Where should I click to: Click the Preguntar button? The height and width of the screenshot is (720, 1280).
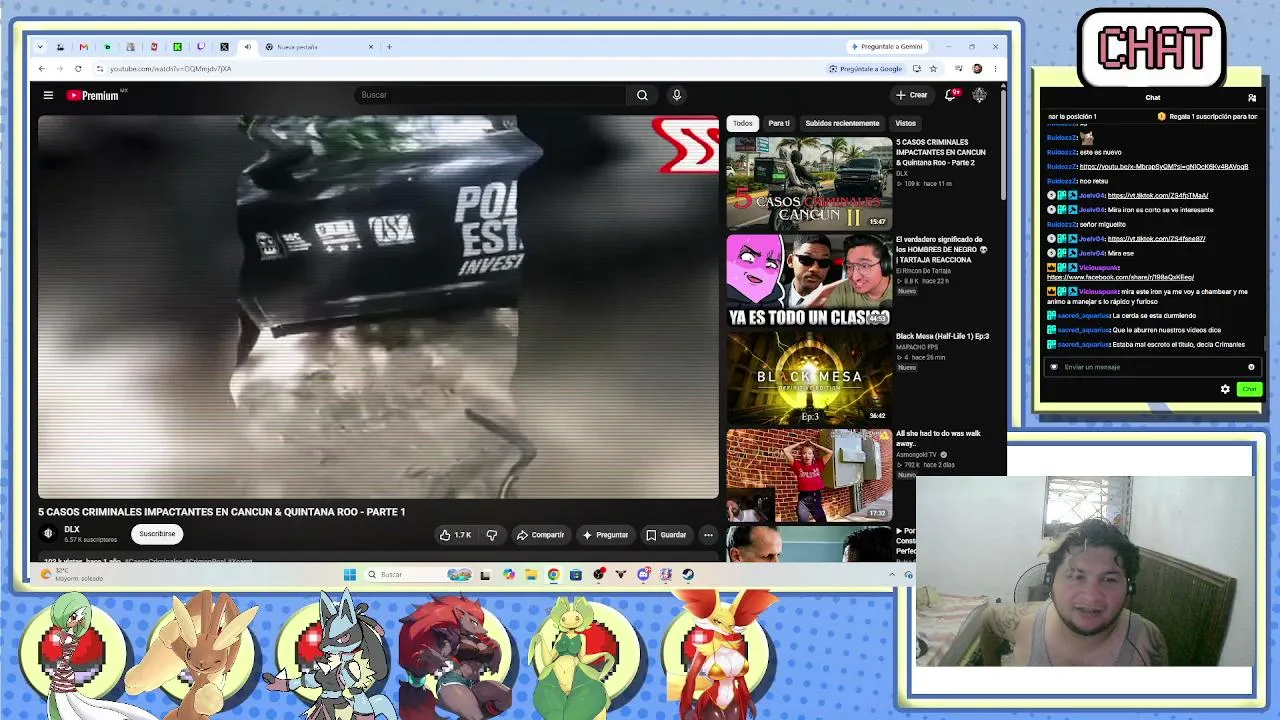tap(605, 535)
